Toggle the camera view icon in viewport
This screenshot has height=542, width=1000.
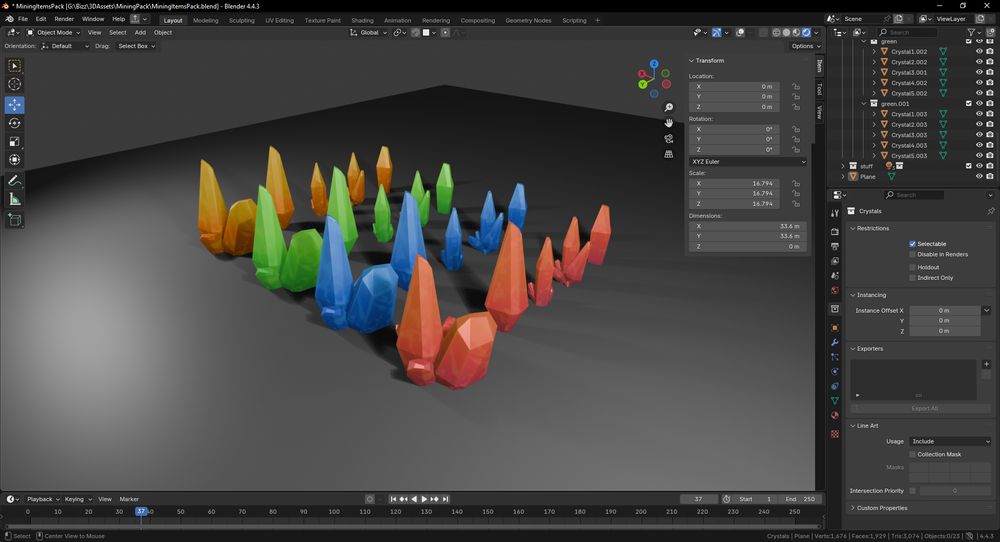pos(669,138)
